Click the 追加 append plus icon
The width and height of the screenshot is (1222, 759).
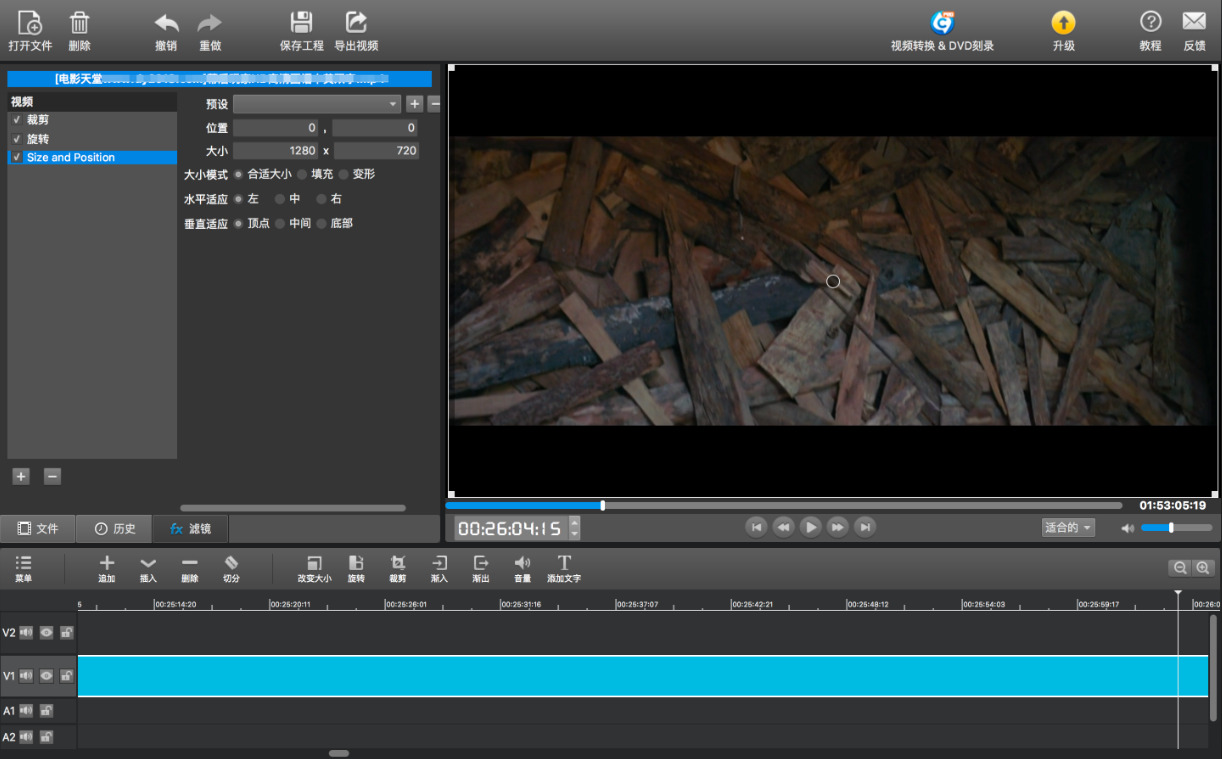(x=107, y=564)
